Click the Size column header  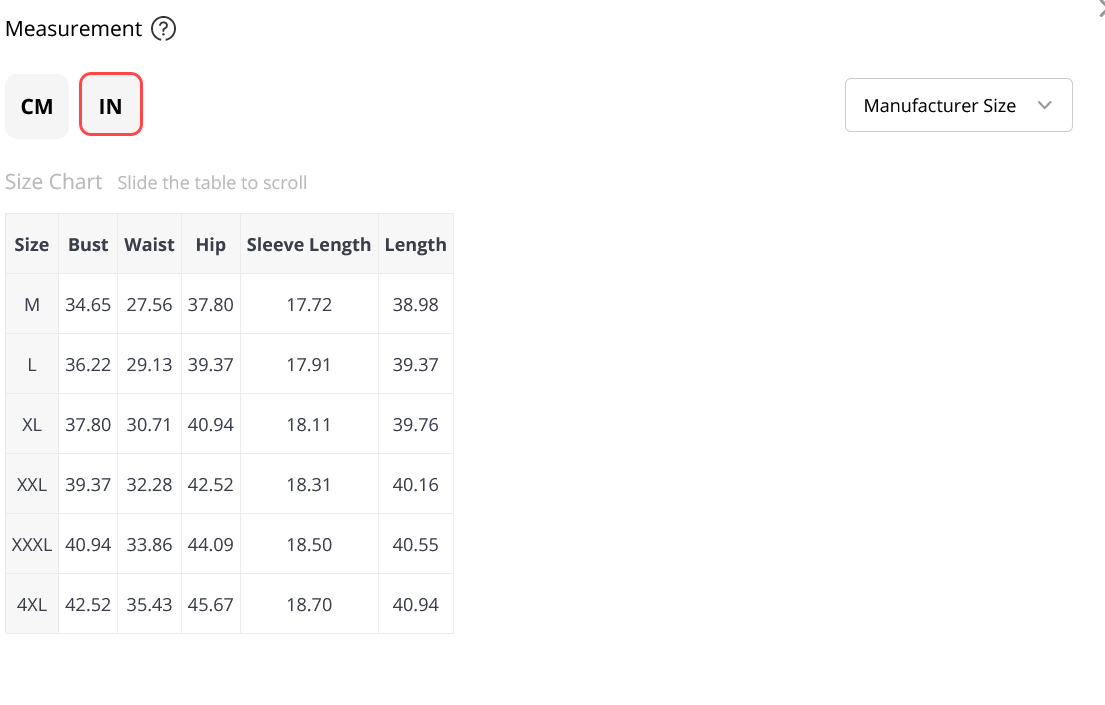(x=32, y=245)
